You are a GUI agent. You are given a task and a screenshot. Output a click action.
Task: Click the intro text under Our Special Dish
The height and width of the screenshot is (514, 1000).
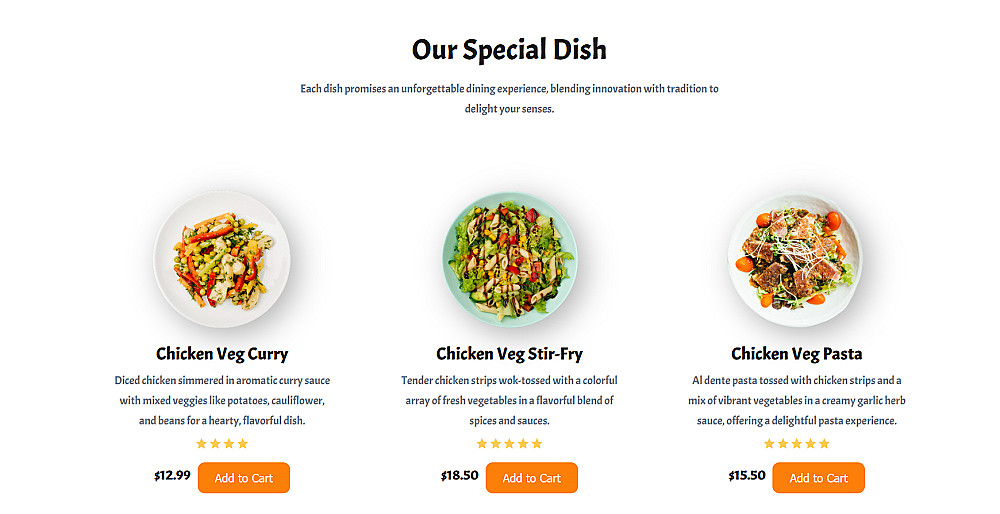coord(509,98)
